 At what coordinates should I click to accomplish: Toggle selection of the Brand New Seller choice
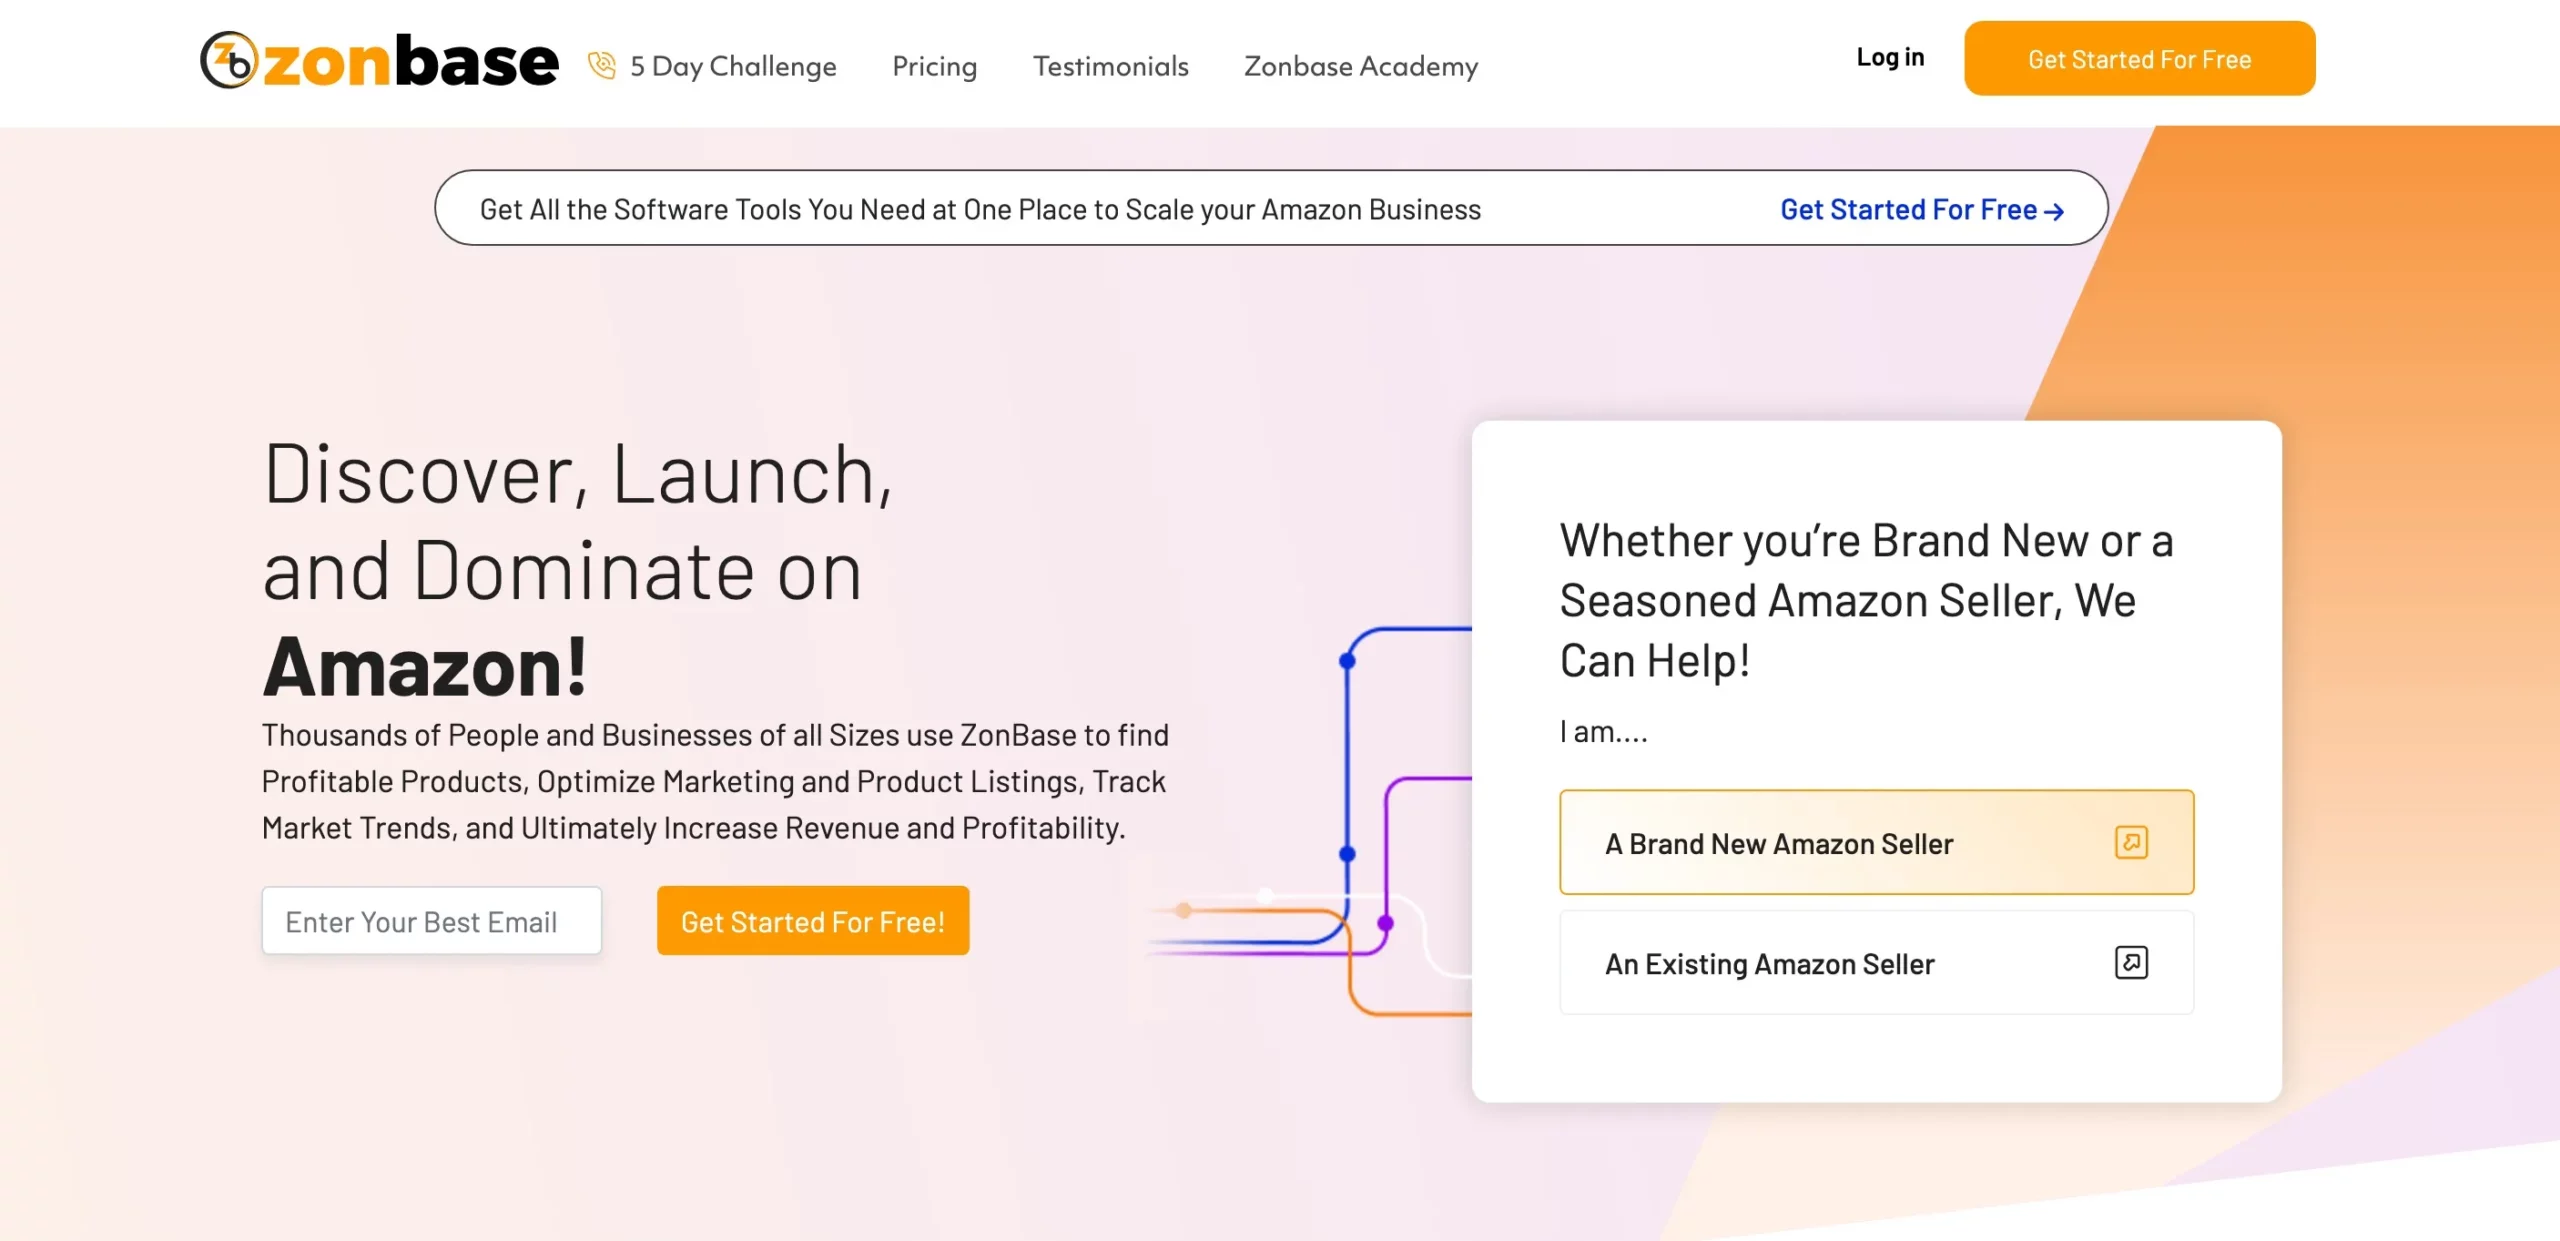1876,842
